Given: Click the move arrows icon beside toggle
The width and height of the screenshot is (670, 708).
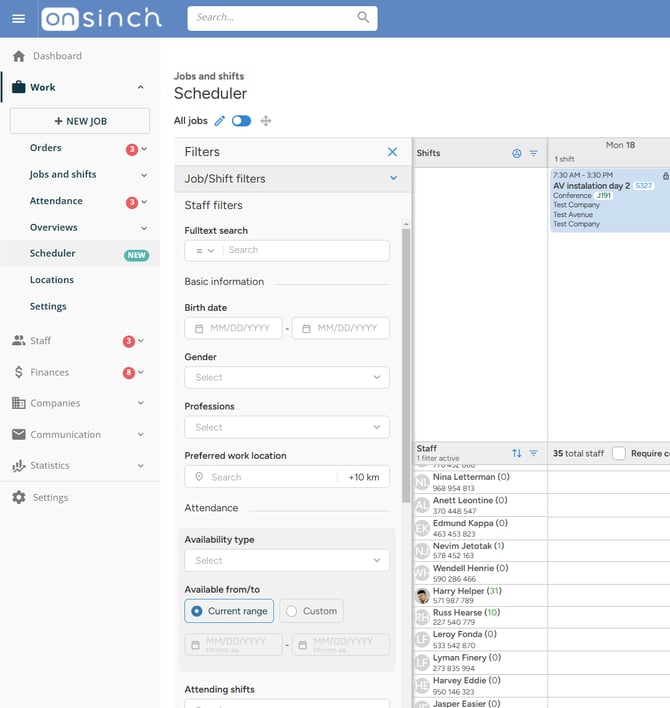Looking at the screenshot, I should pos(266,121).
